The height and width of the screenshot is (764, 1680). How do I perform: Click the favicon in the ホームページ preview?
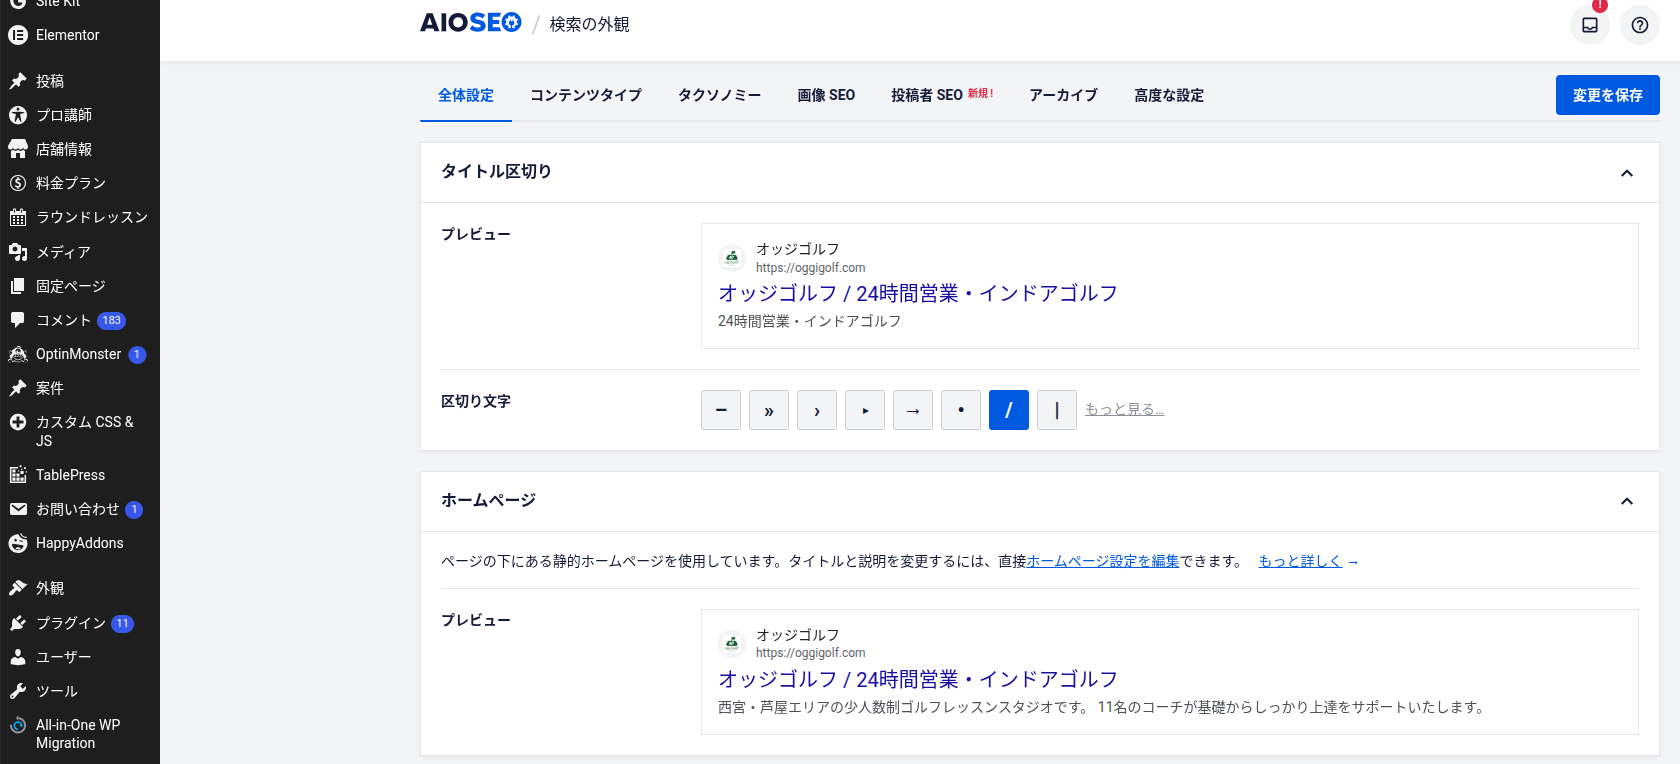point(732,643)
